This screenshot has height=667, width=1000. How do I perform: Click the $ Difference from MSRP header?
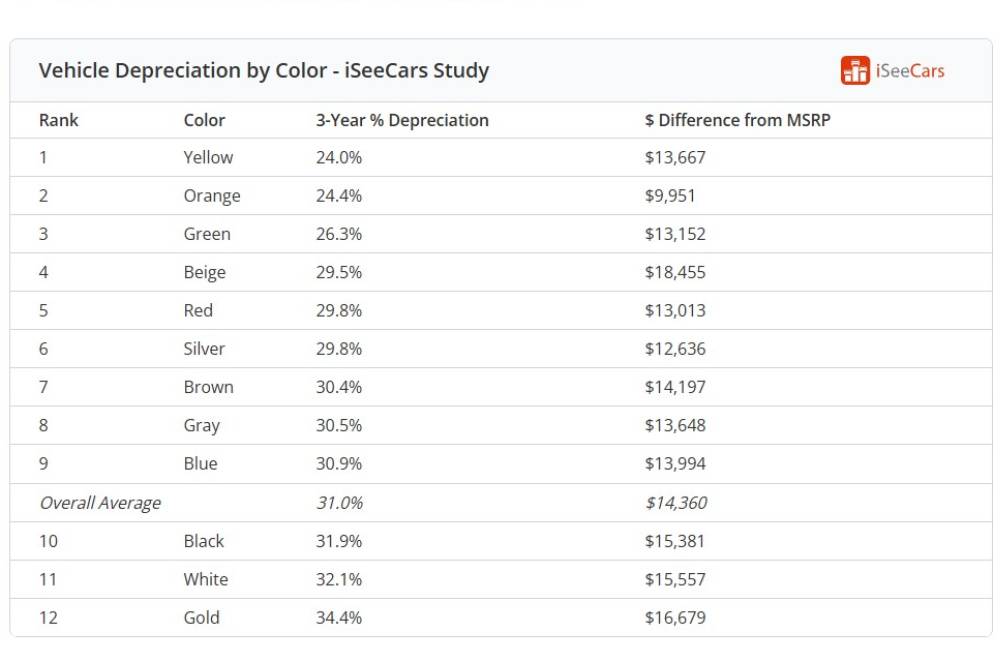click(x=737, y=120)
